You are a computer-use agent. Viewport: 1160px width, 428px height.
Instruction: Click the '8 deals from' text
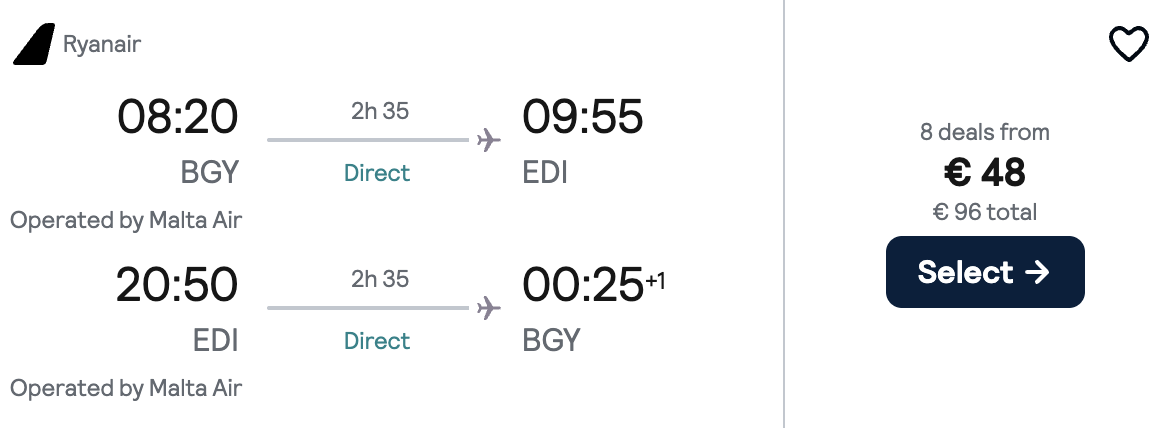(x=985, y=132)
